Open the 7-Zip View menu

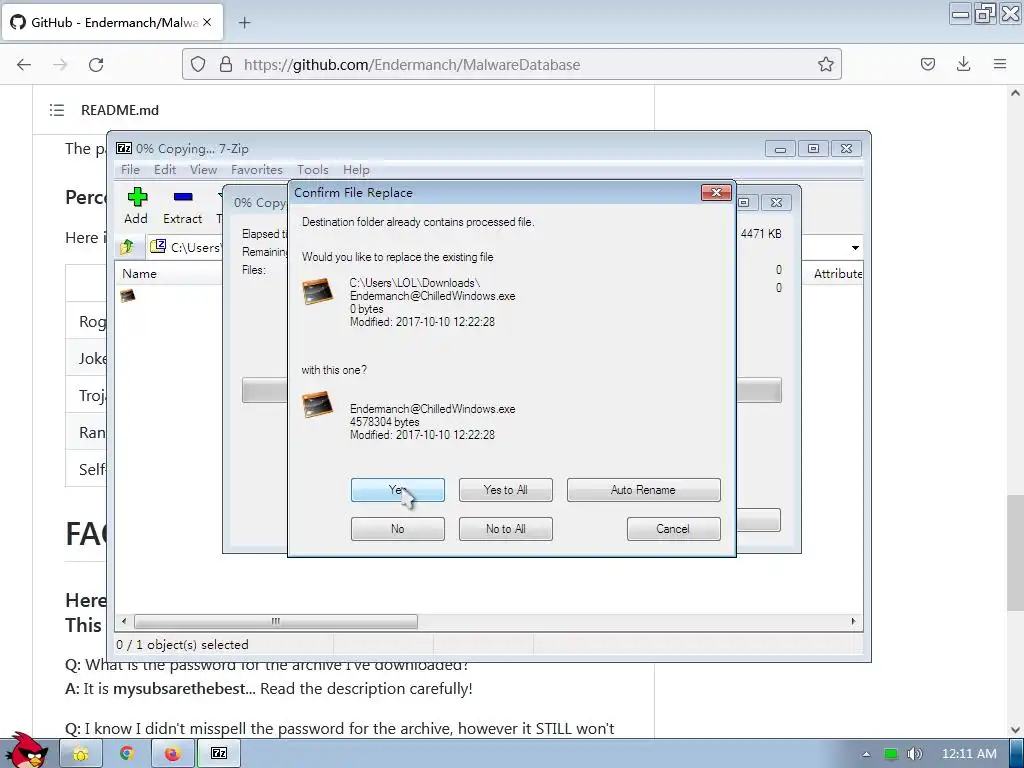[x=203, y=170]
